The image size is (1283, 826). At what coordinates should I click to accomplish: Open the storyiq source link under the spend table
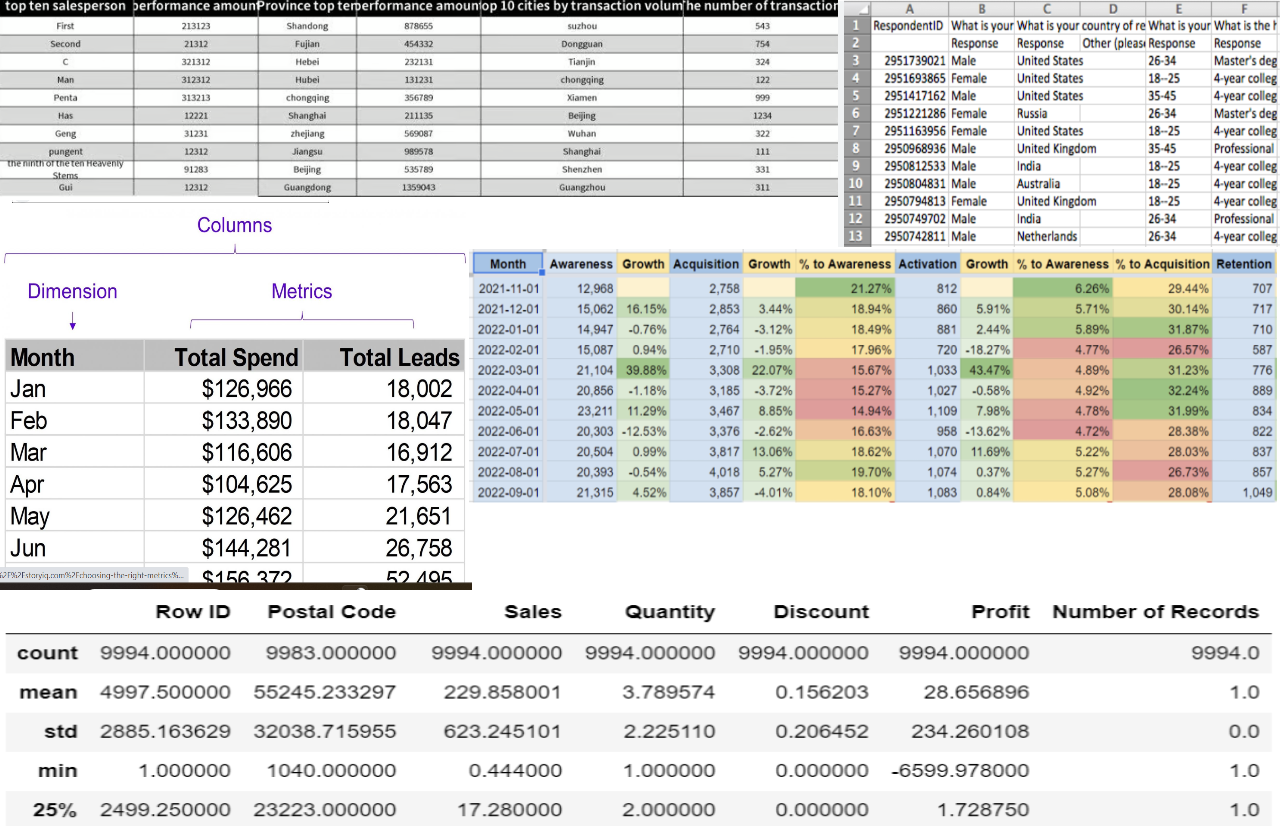[x=94, y=576]
